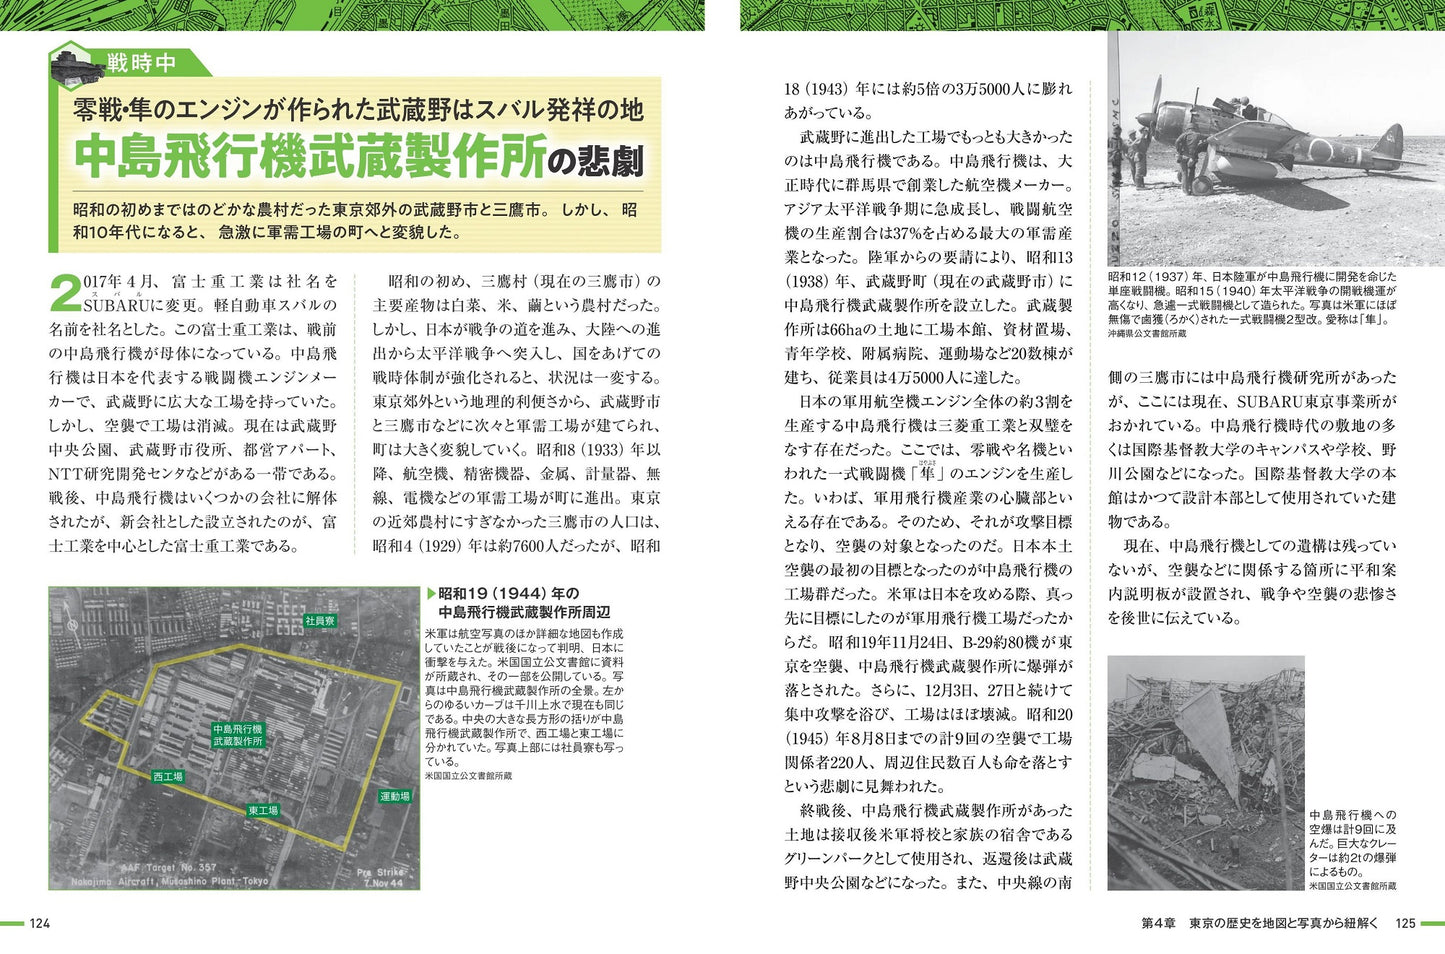This screenshot has height=954, width=1445.
Task: Click the 零戦・隼のエンジン subtitle headline
Action: click(x=358, y=109)
